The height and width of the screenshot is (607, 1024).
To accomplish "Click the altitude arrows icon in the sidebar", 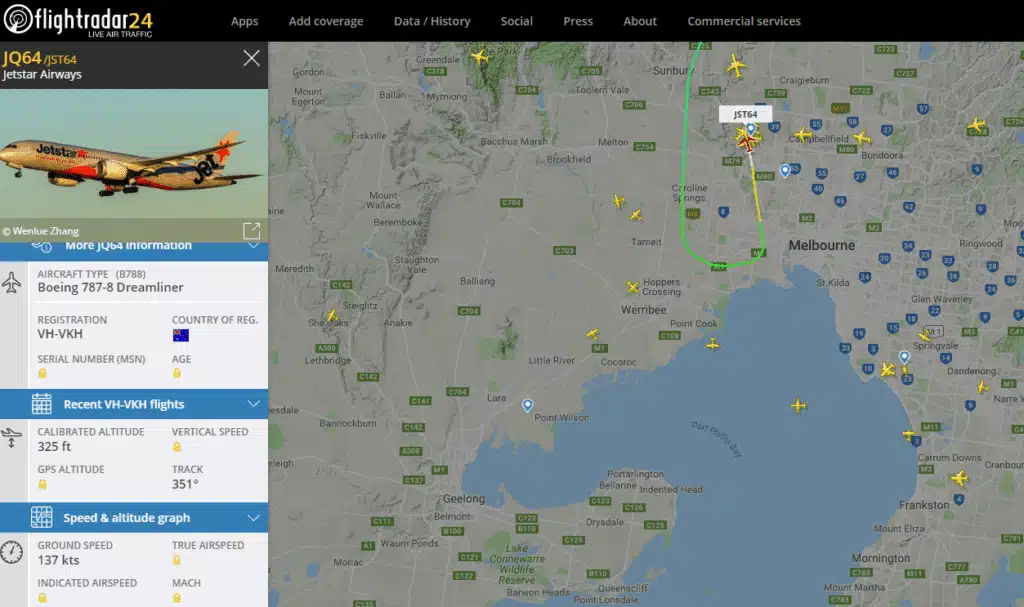I will [x=12, y=435].
